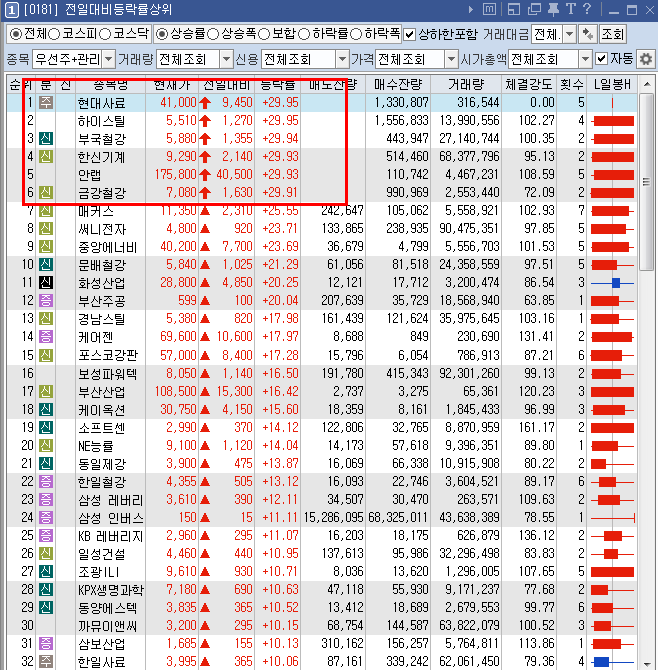The height and width of the screenshot is (670, 658).
Task: Open the 매커스 stock name
Action: (96, 211)
